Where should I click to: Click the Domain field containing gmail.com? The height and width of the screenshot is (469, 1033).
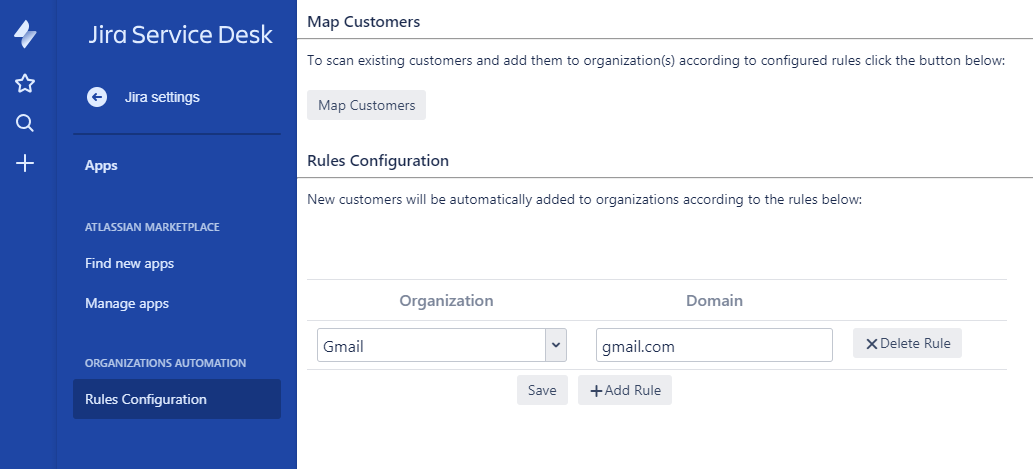[714, 346]
